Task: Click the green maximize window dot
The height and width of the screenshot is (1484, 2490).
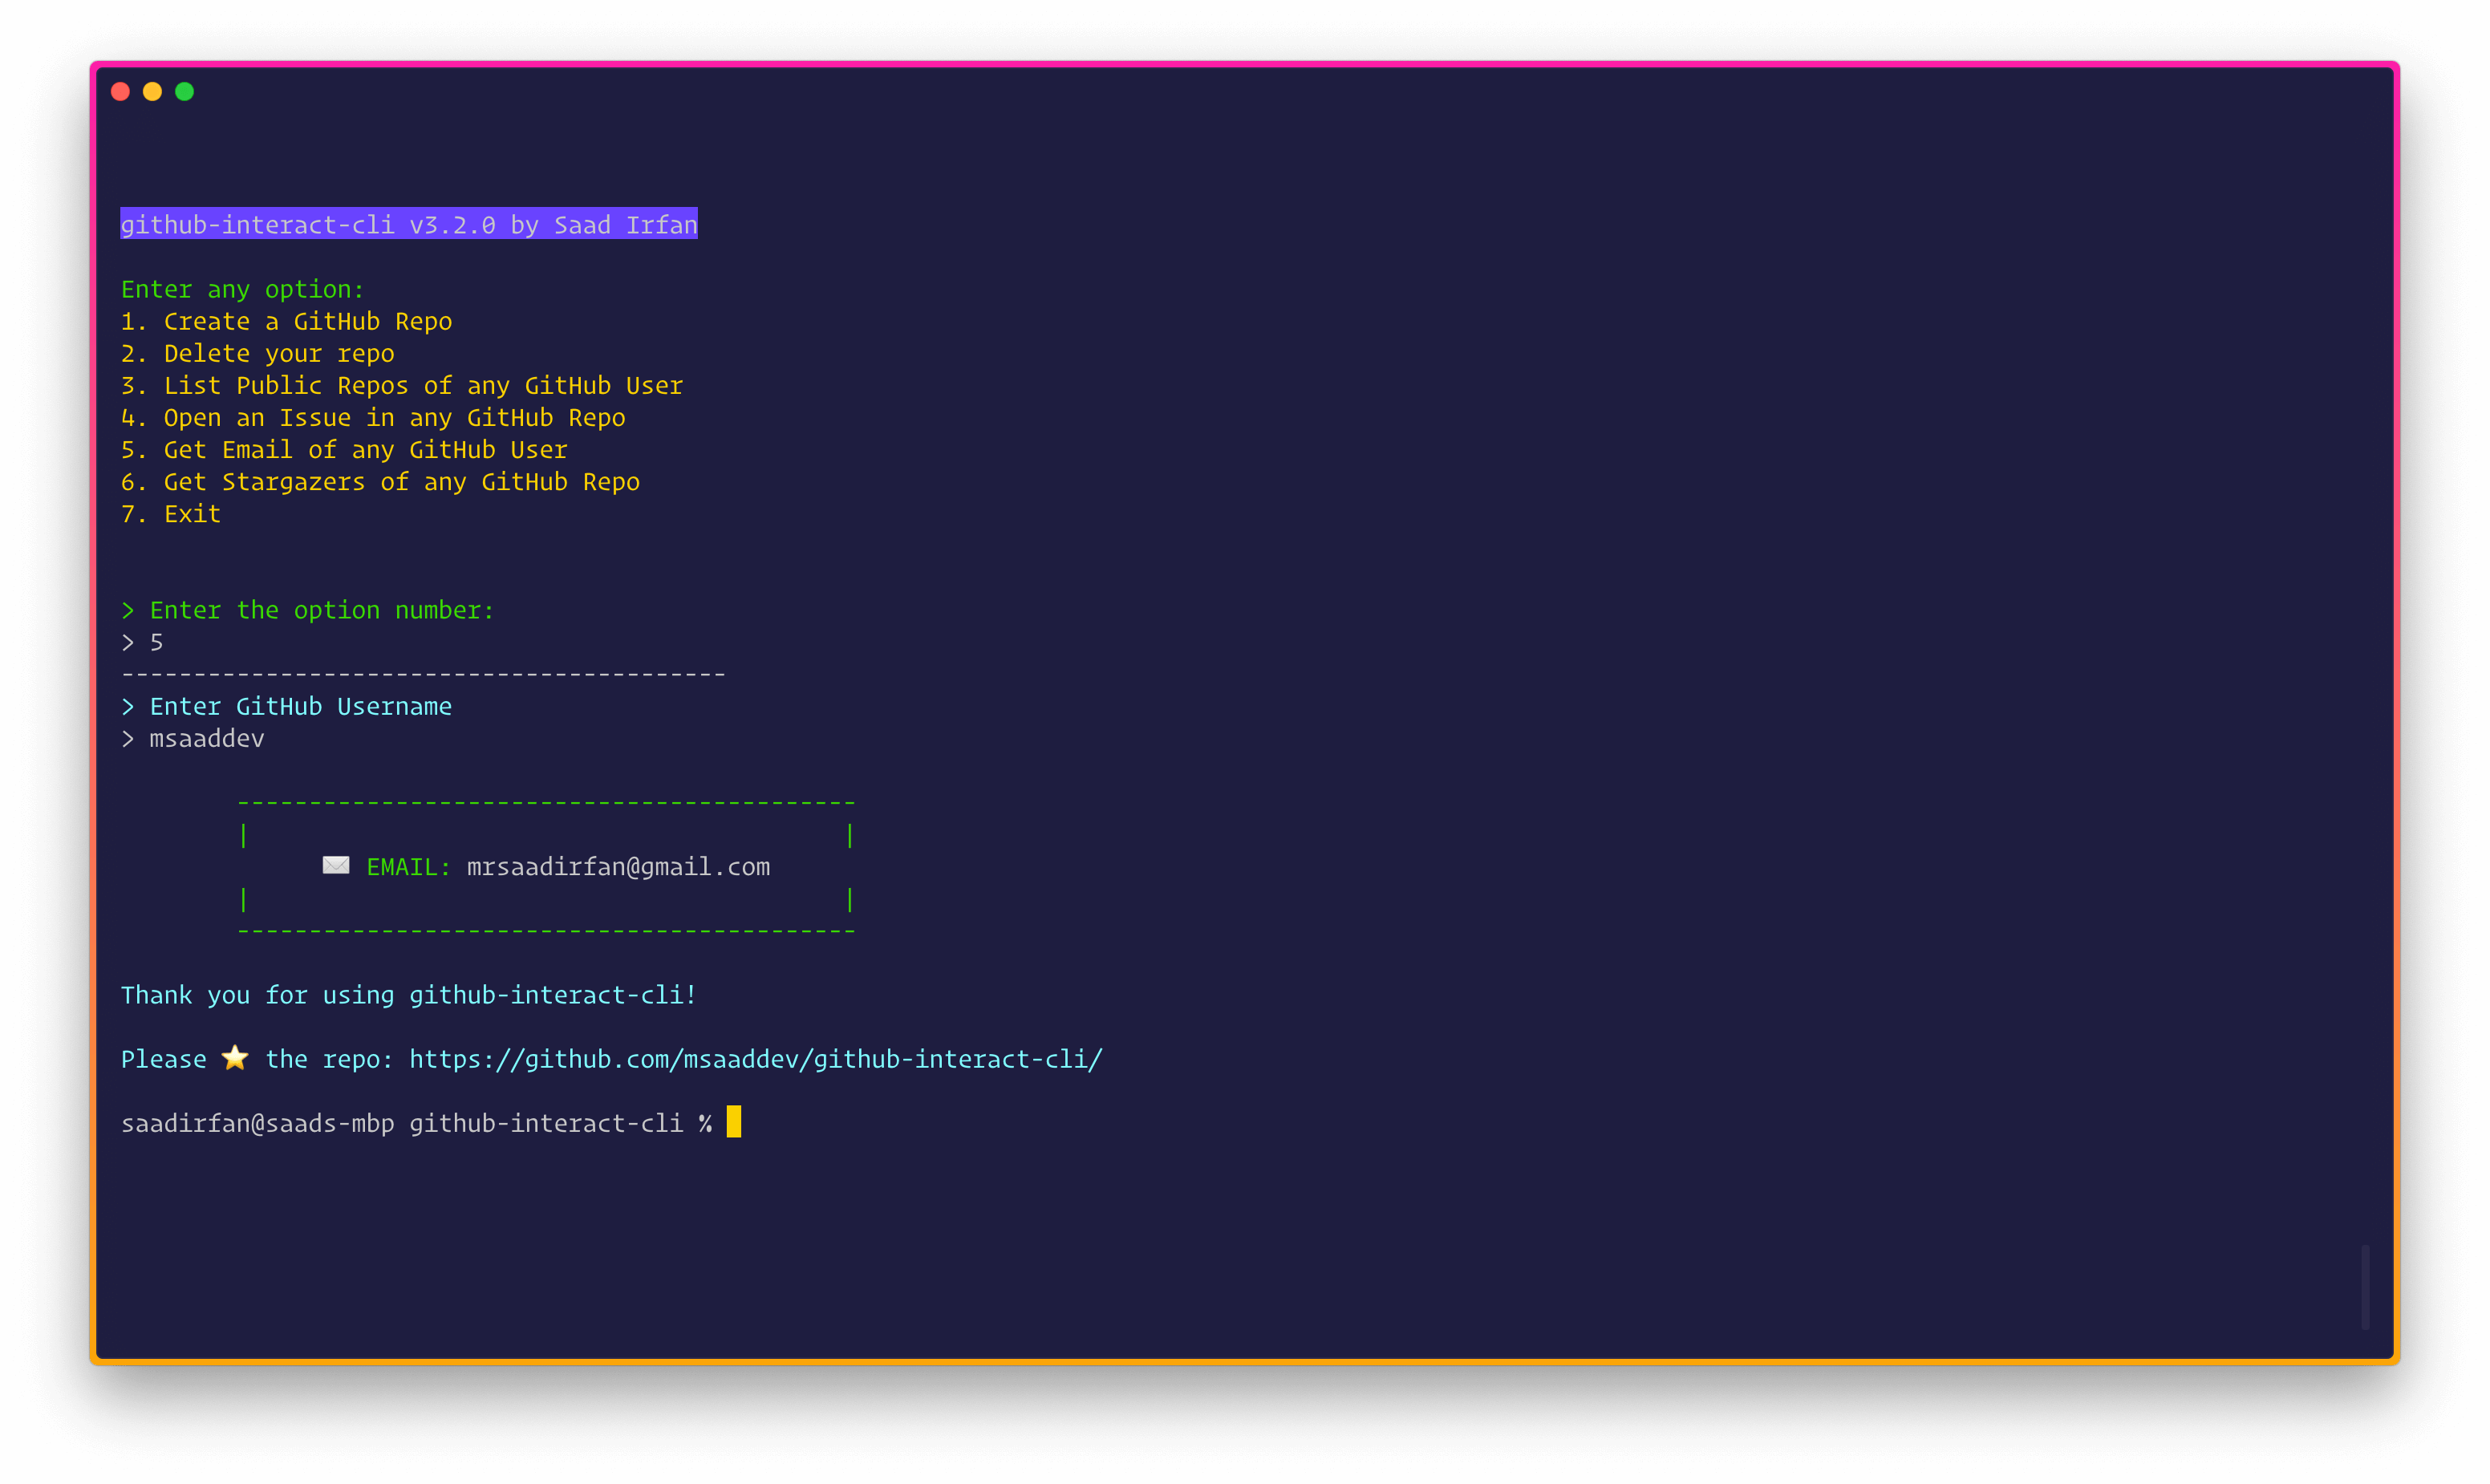Action: pyautogui.click(x=184, y=92)
